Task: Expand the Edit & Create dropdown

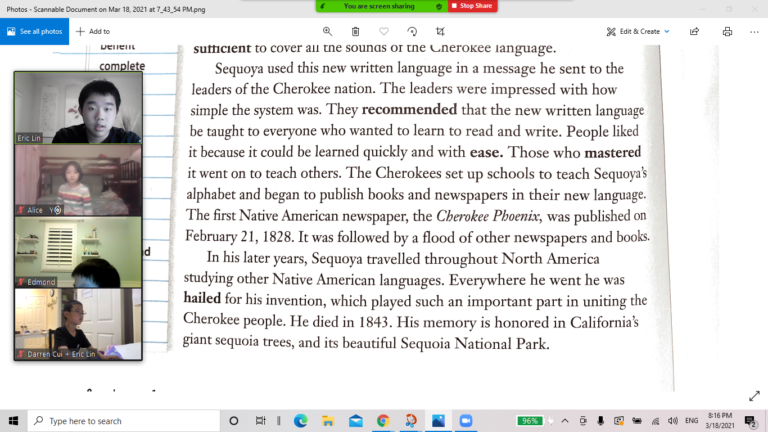Action: click(x=638, y=31)
